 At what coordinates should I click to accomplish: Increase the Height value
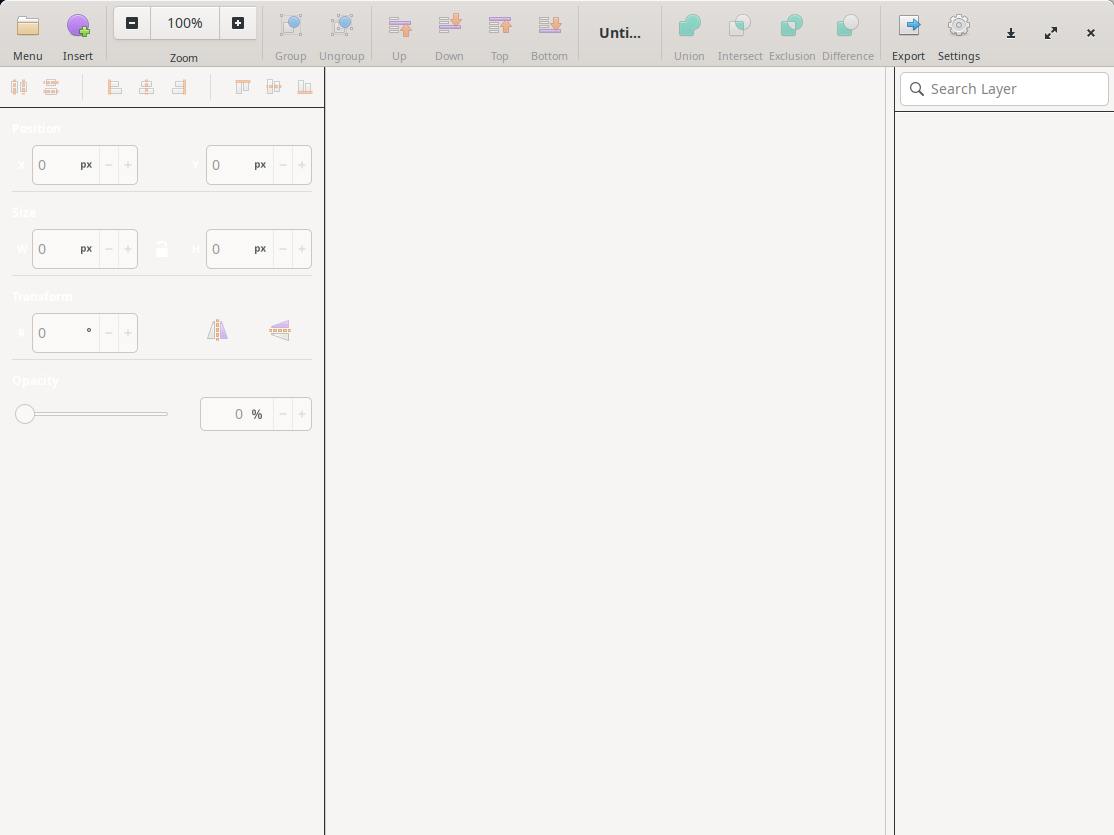coord(302,249)
